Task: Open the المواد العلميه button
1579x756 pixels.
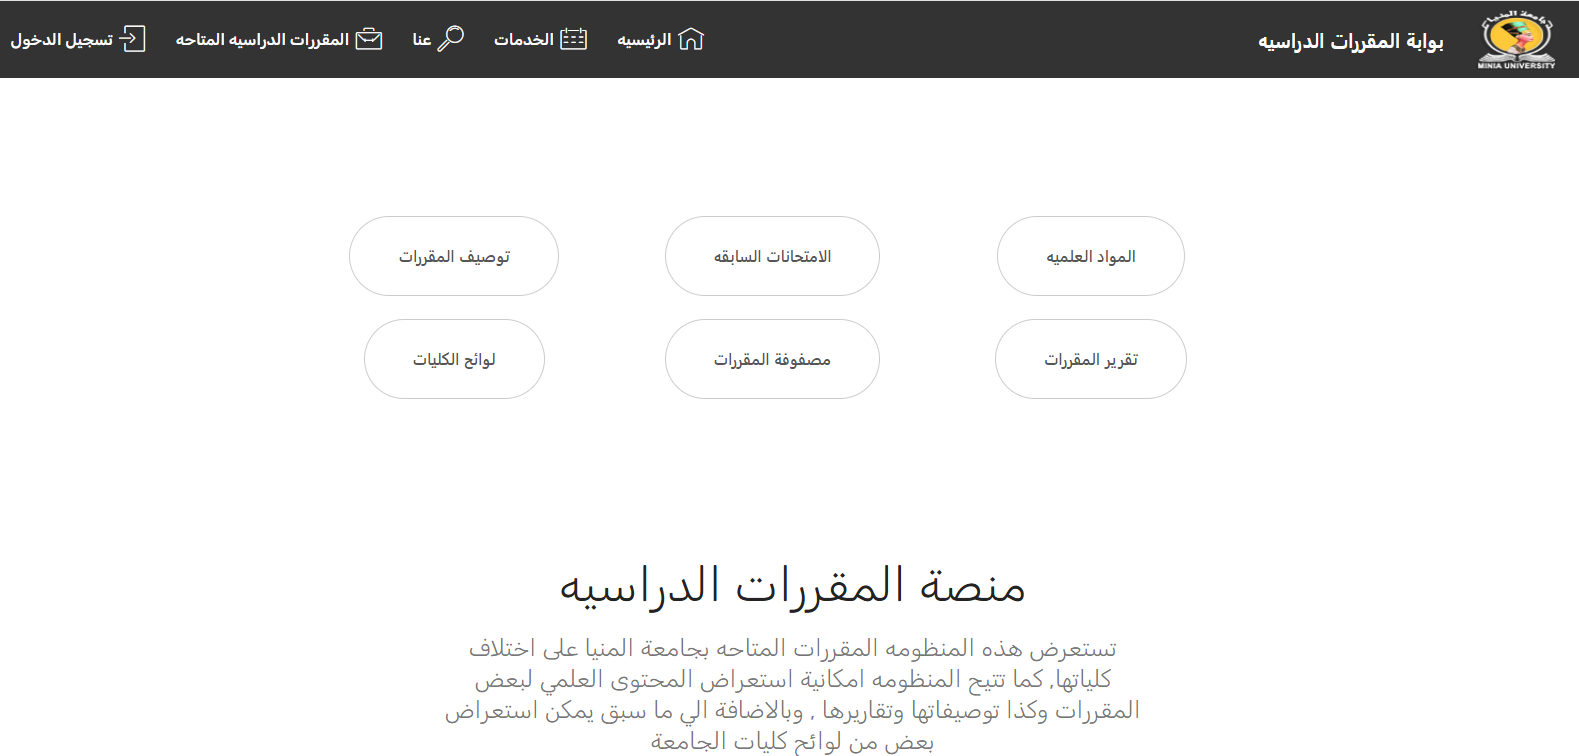Action: (x=1090, y=257)
